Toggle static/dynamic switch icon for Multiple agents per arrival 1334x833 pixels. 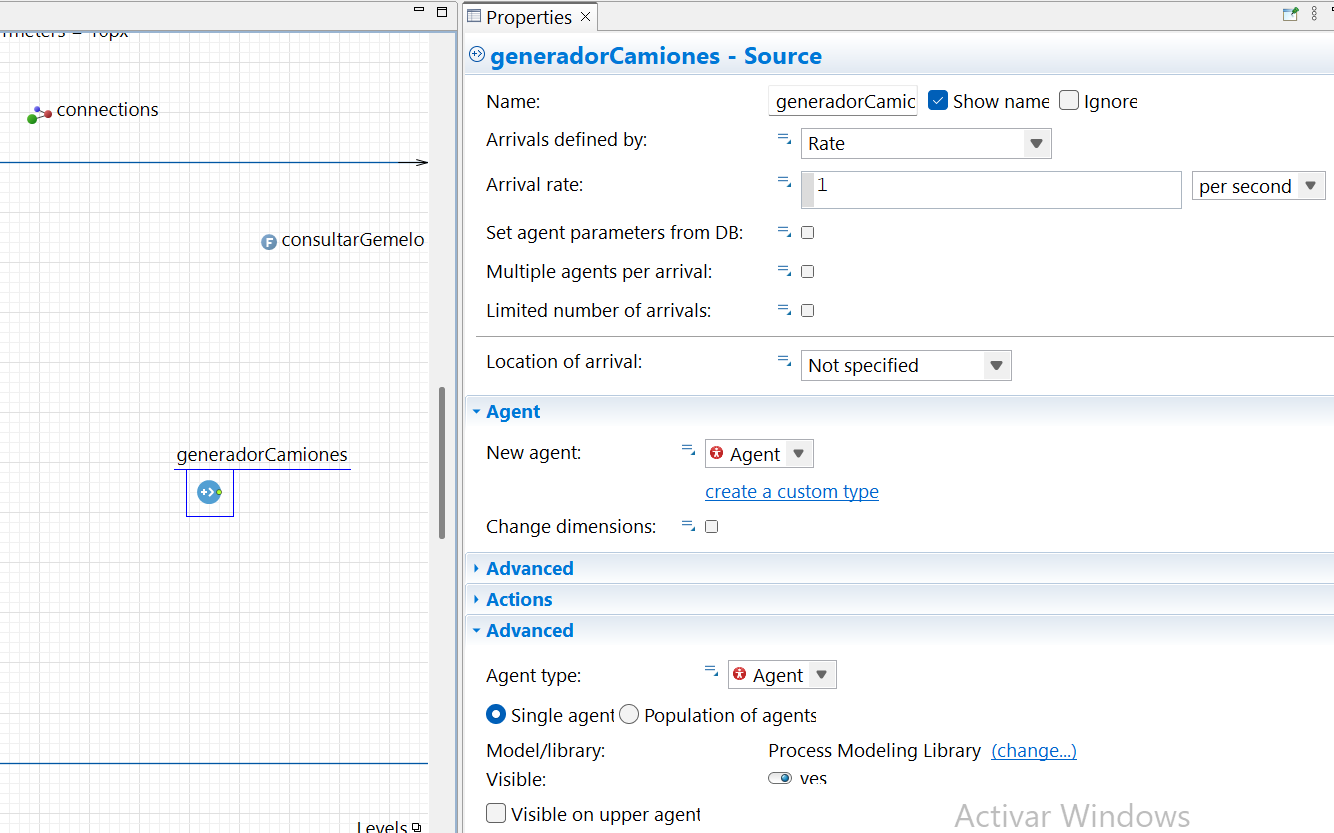coord(785,271)
